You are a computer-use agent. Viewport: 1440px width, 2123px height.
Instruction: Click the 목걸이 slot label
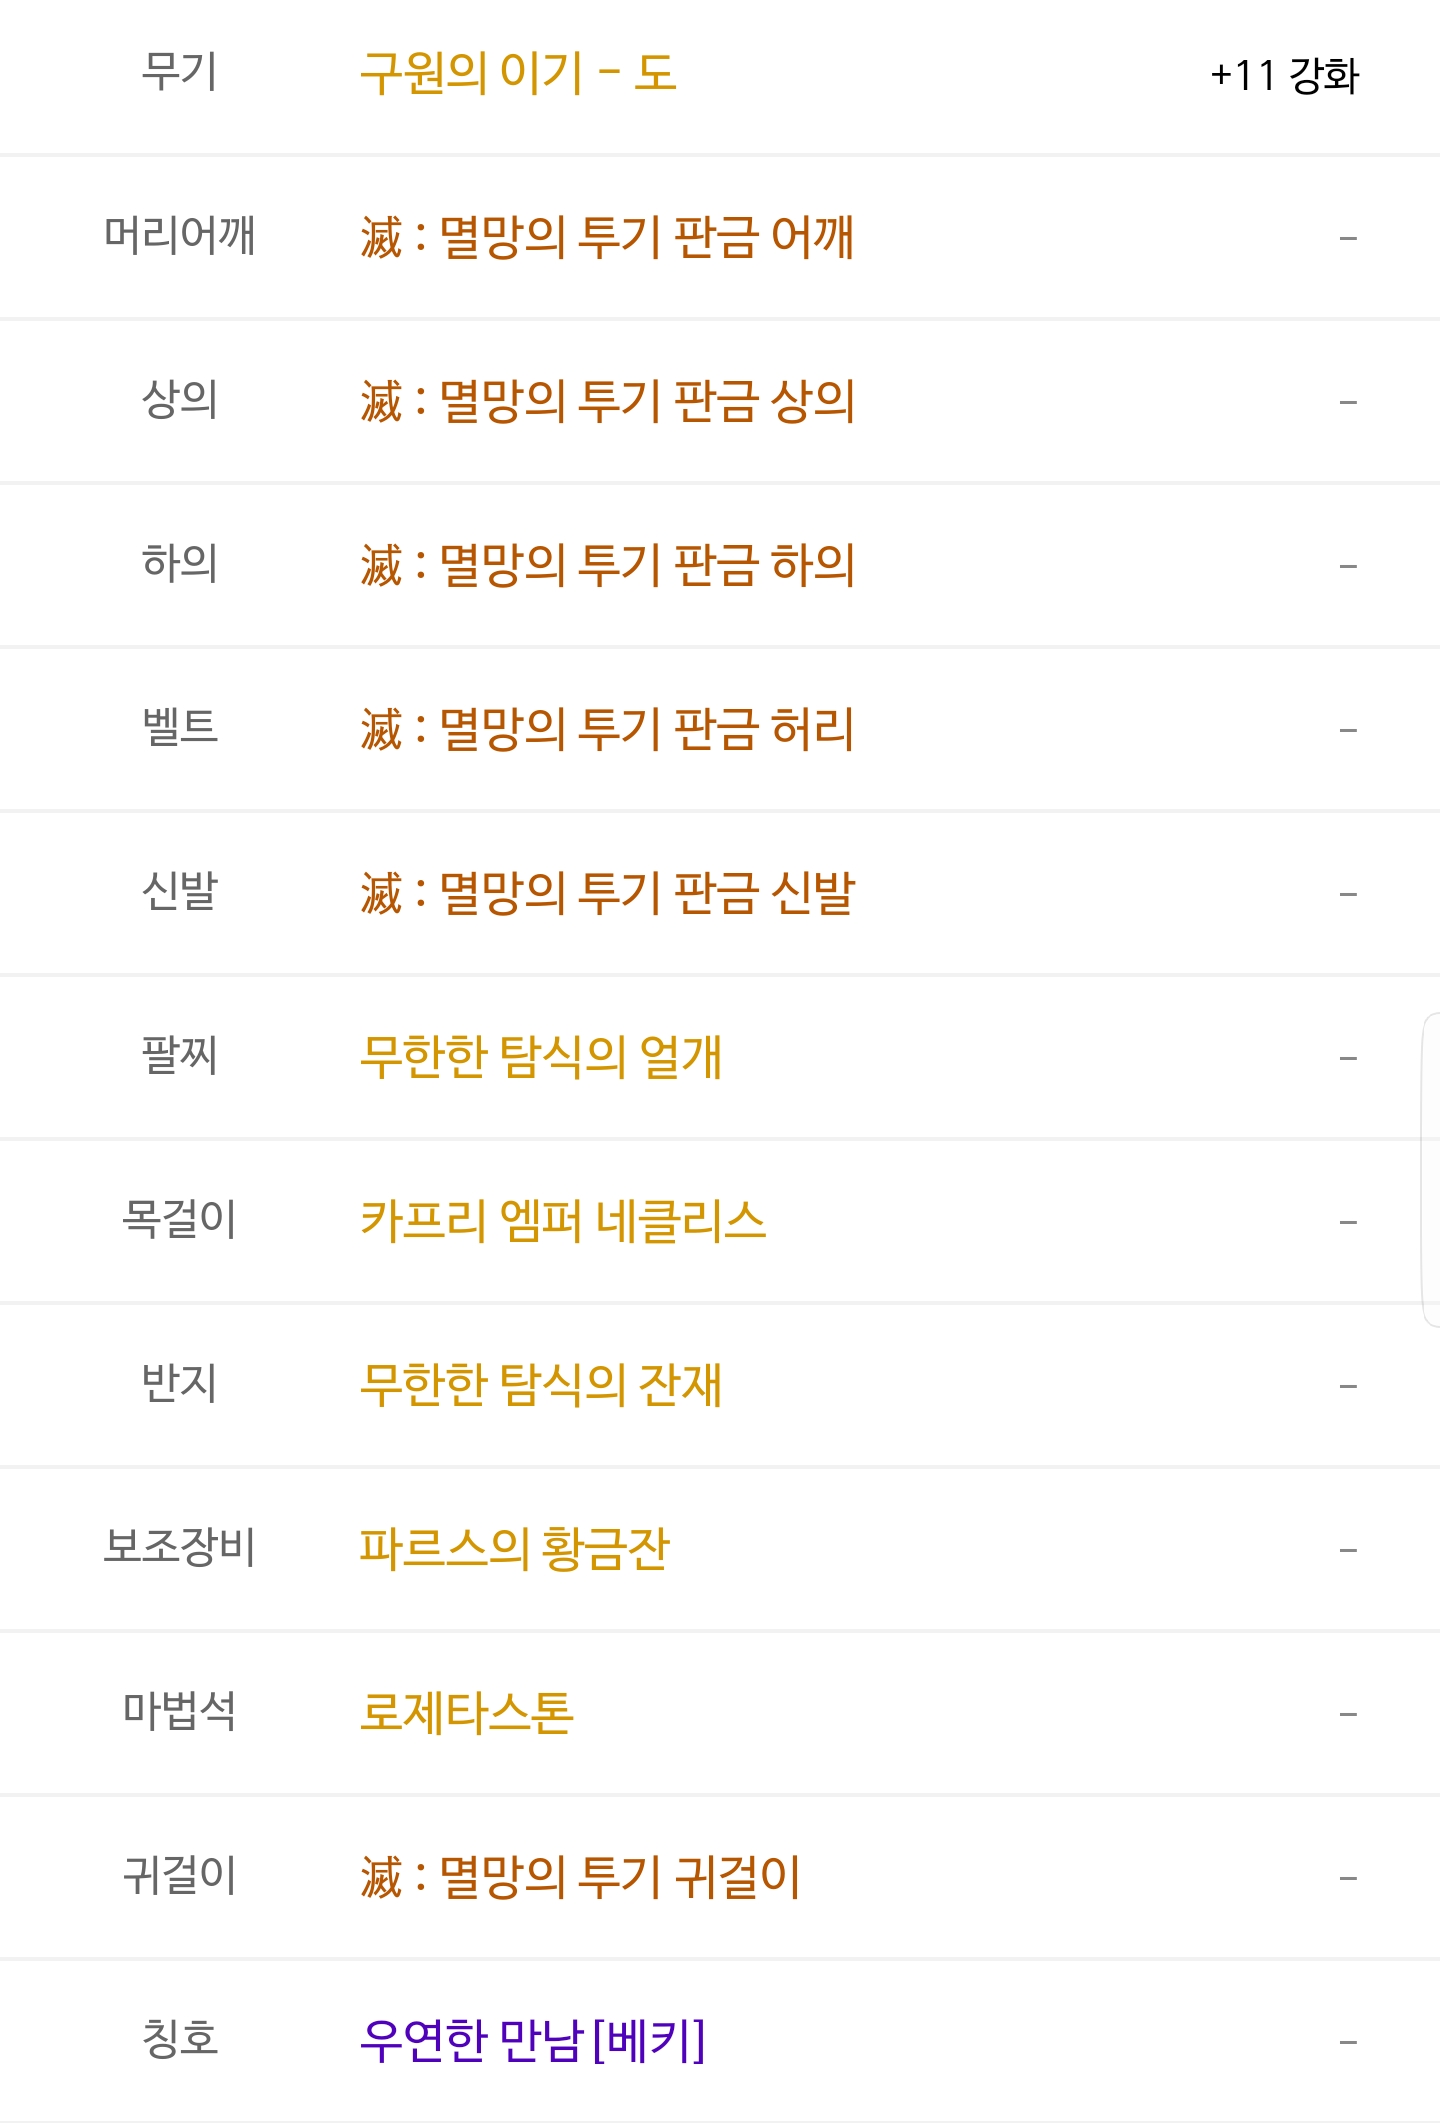[x=179, y=1221]
